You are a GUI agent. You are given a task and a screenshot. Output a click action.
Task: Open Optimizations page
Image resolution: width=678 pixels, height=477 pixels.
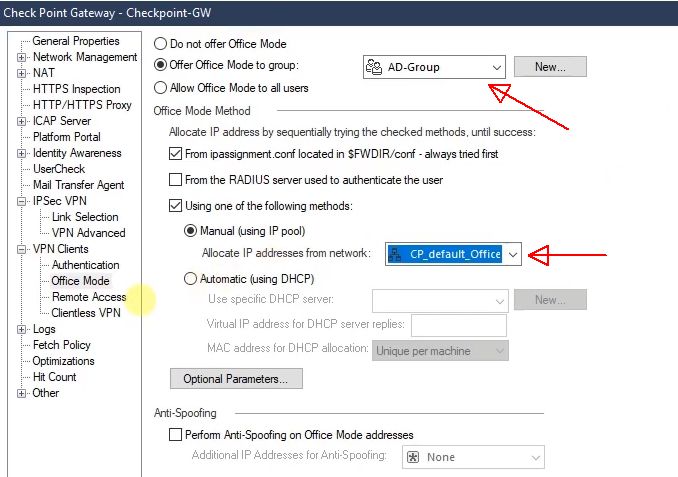pos(64,361)
